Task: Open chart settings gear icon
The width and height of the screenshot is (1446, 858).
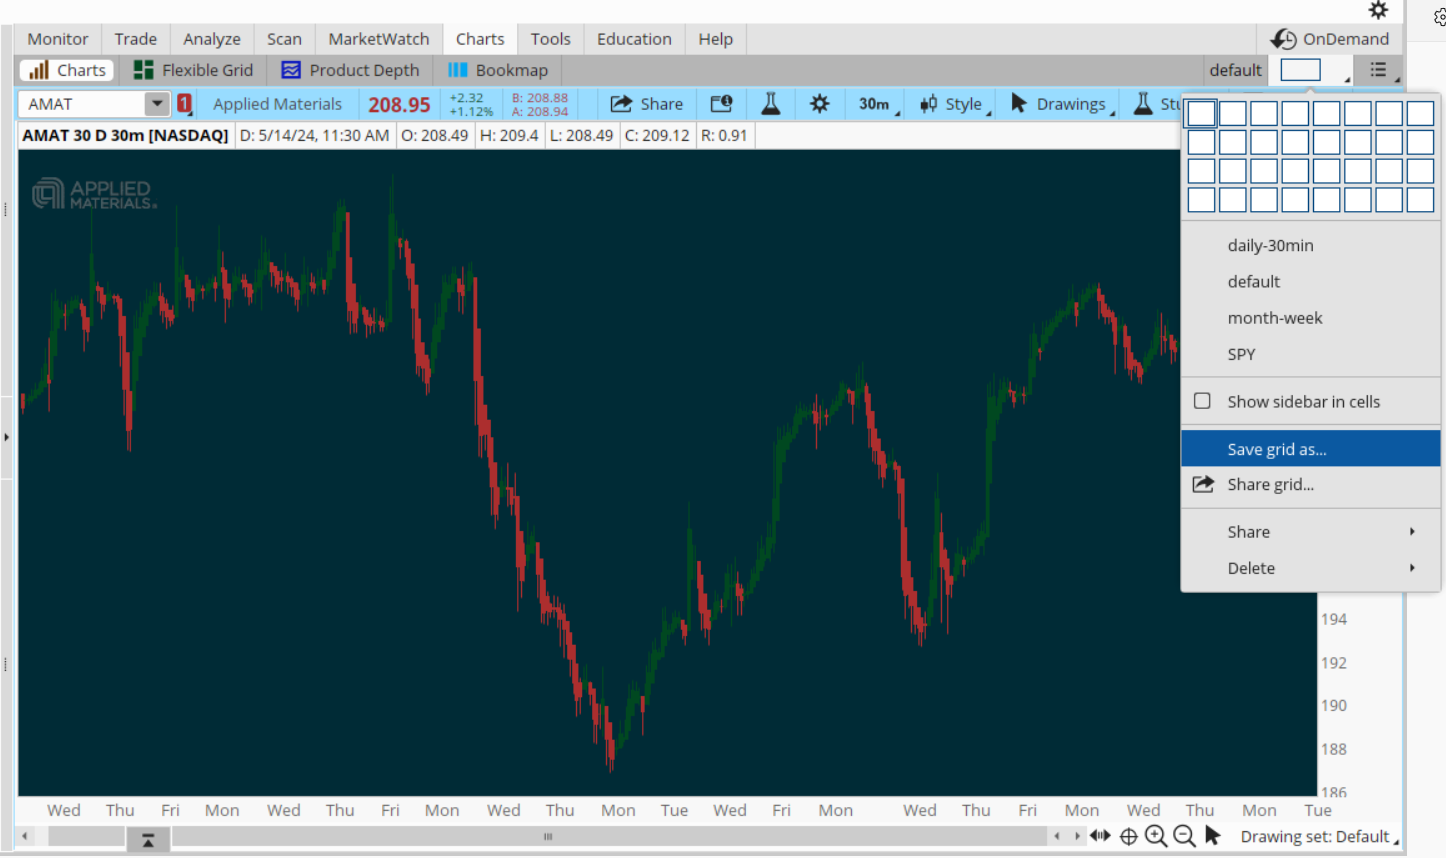Action: click(x=819, y=104)
